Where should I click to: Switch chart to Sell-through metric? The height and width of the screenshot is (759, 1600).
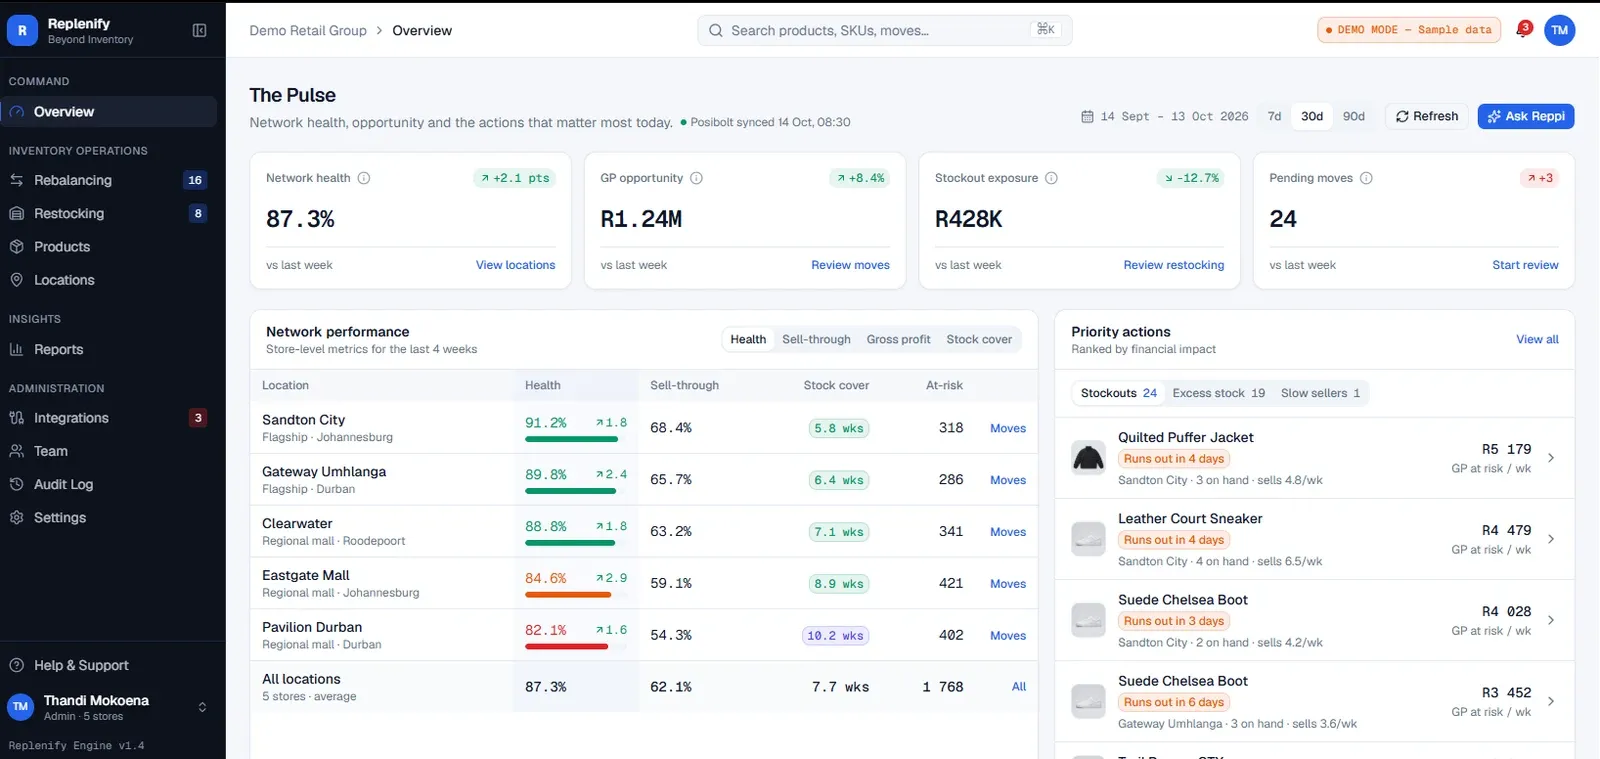[x=816, y=339]
